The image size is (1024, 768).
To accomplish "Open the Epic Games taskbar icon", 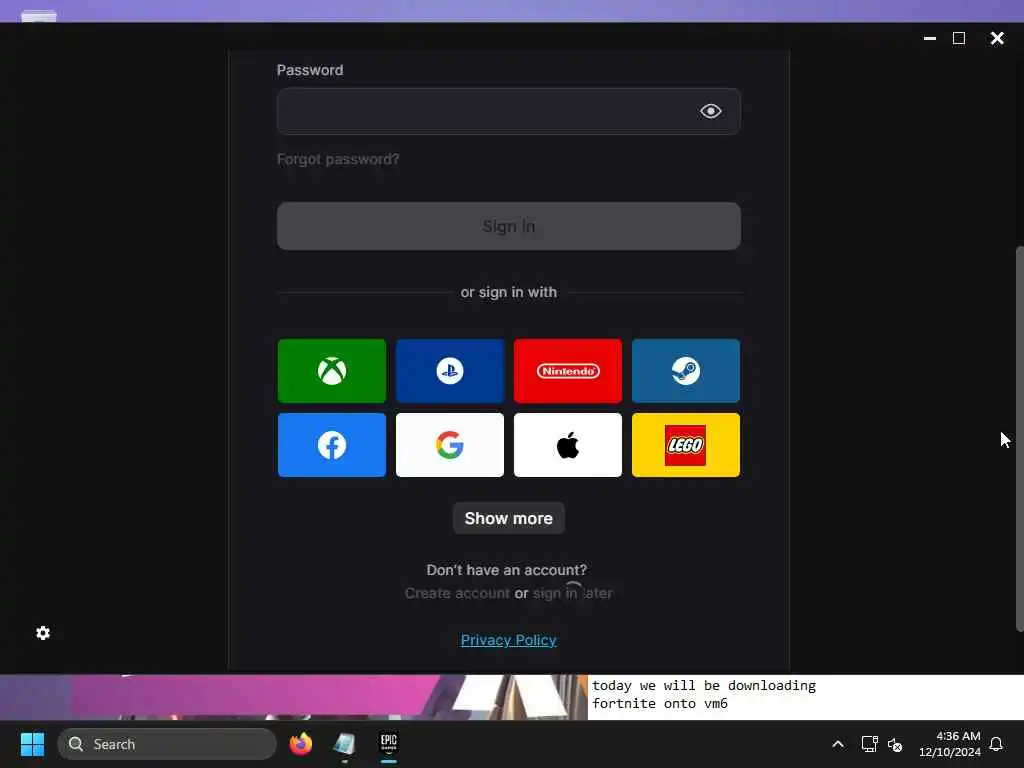I will tap(389, 744).
